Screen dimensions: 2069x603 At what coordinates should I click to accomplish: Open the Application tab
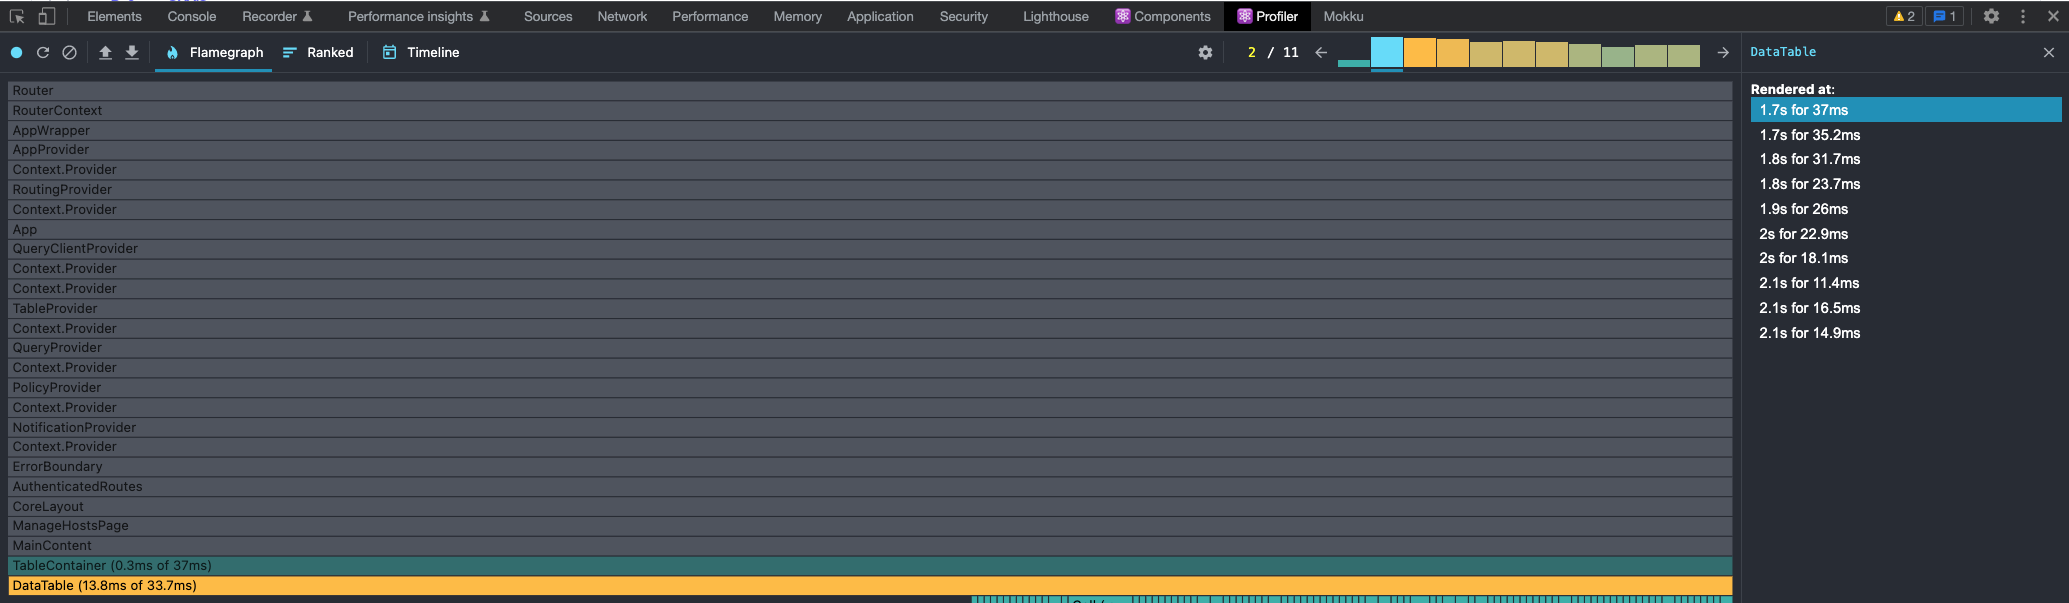880,16
